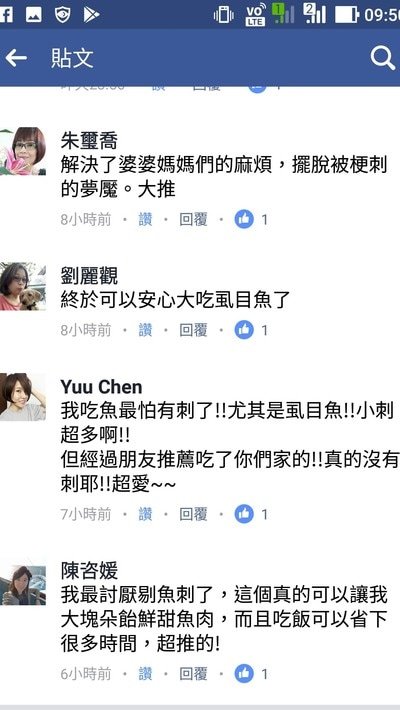Image resolution: width=400 pixels, height=710 pixels.
Task: Open 陳咨媛's profile picture
Action: coord(23,585)
